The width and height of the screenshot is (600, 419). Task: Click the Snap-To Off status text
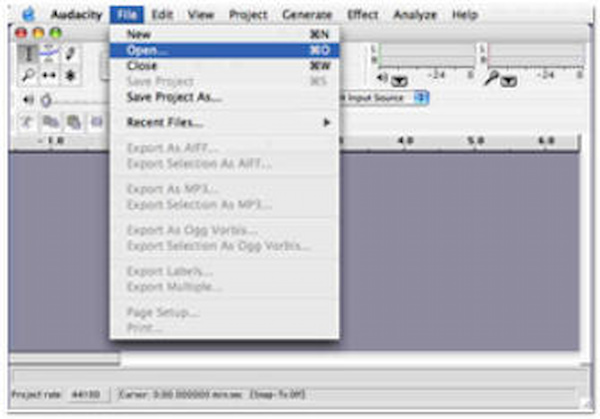pyautogui.click(x=278, y=394)
